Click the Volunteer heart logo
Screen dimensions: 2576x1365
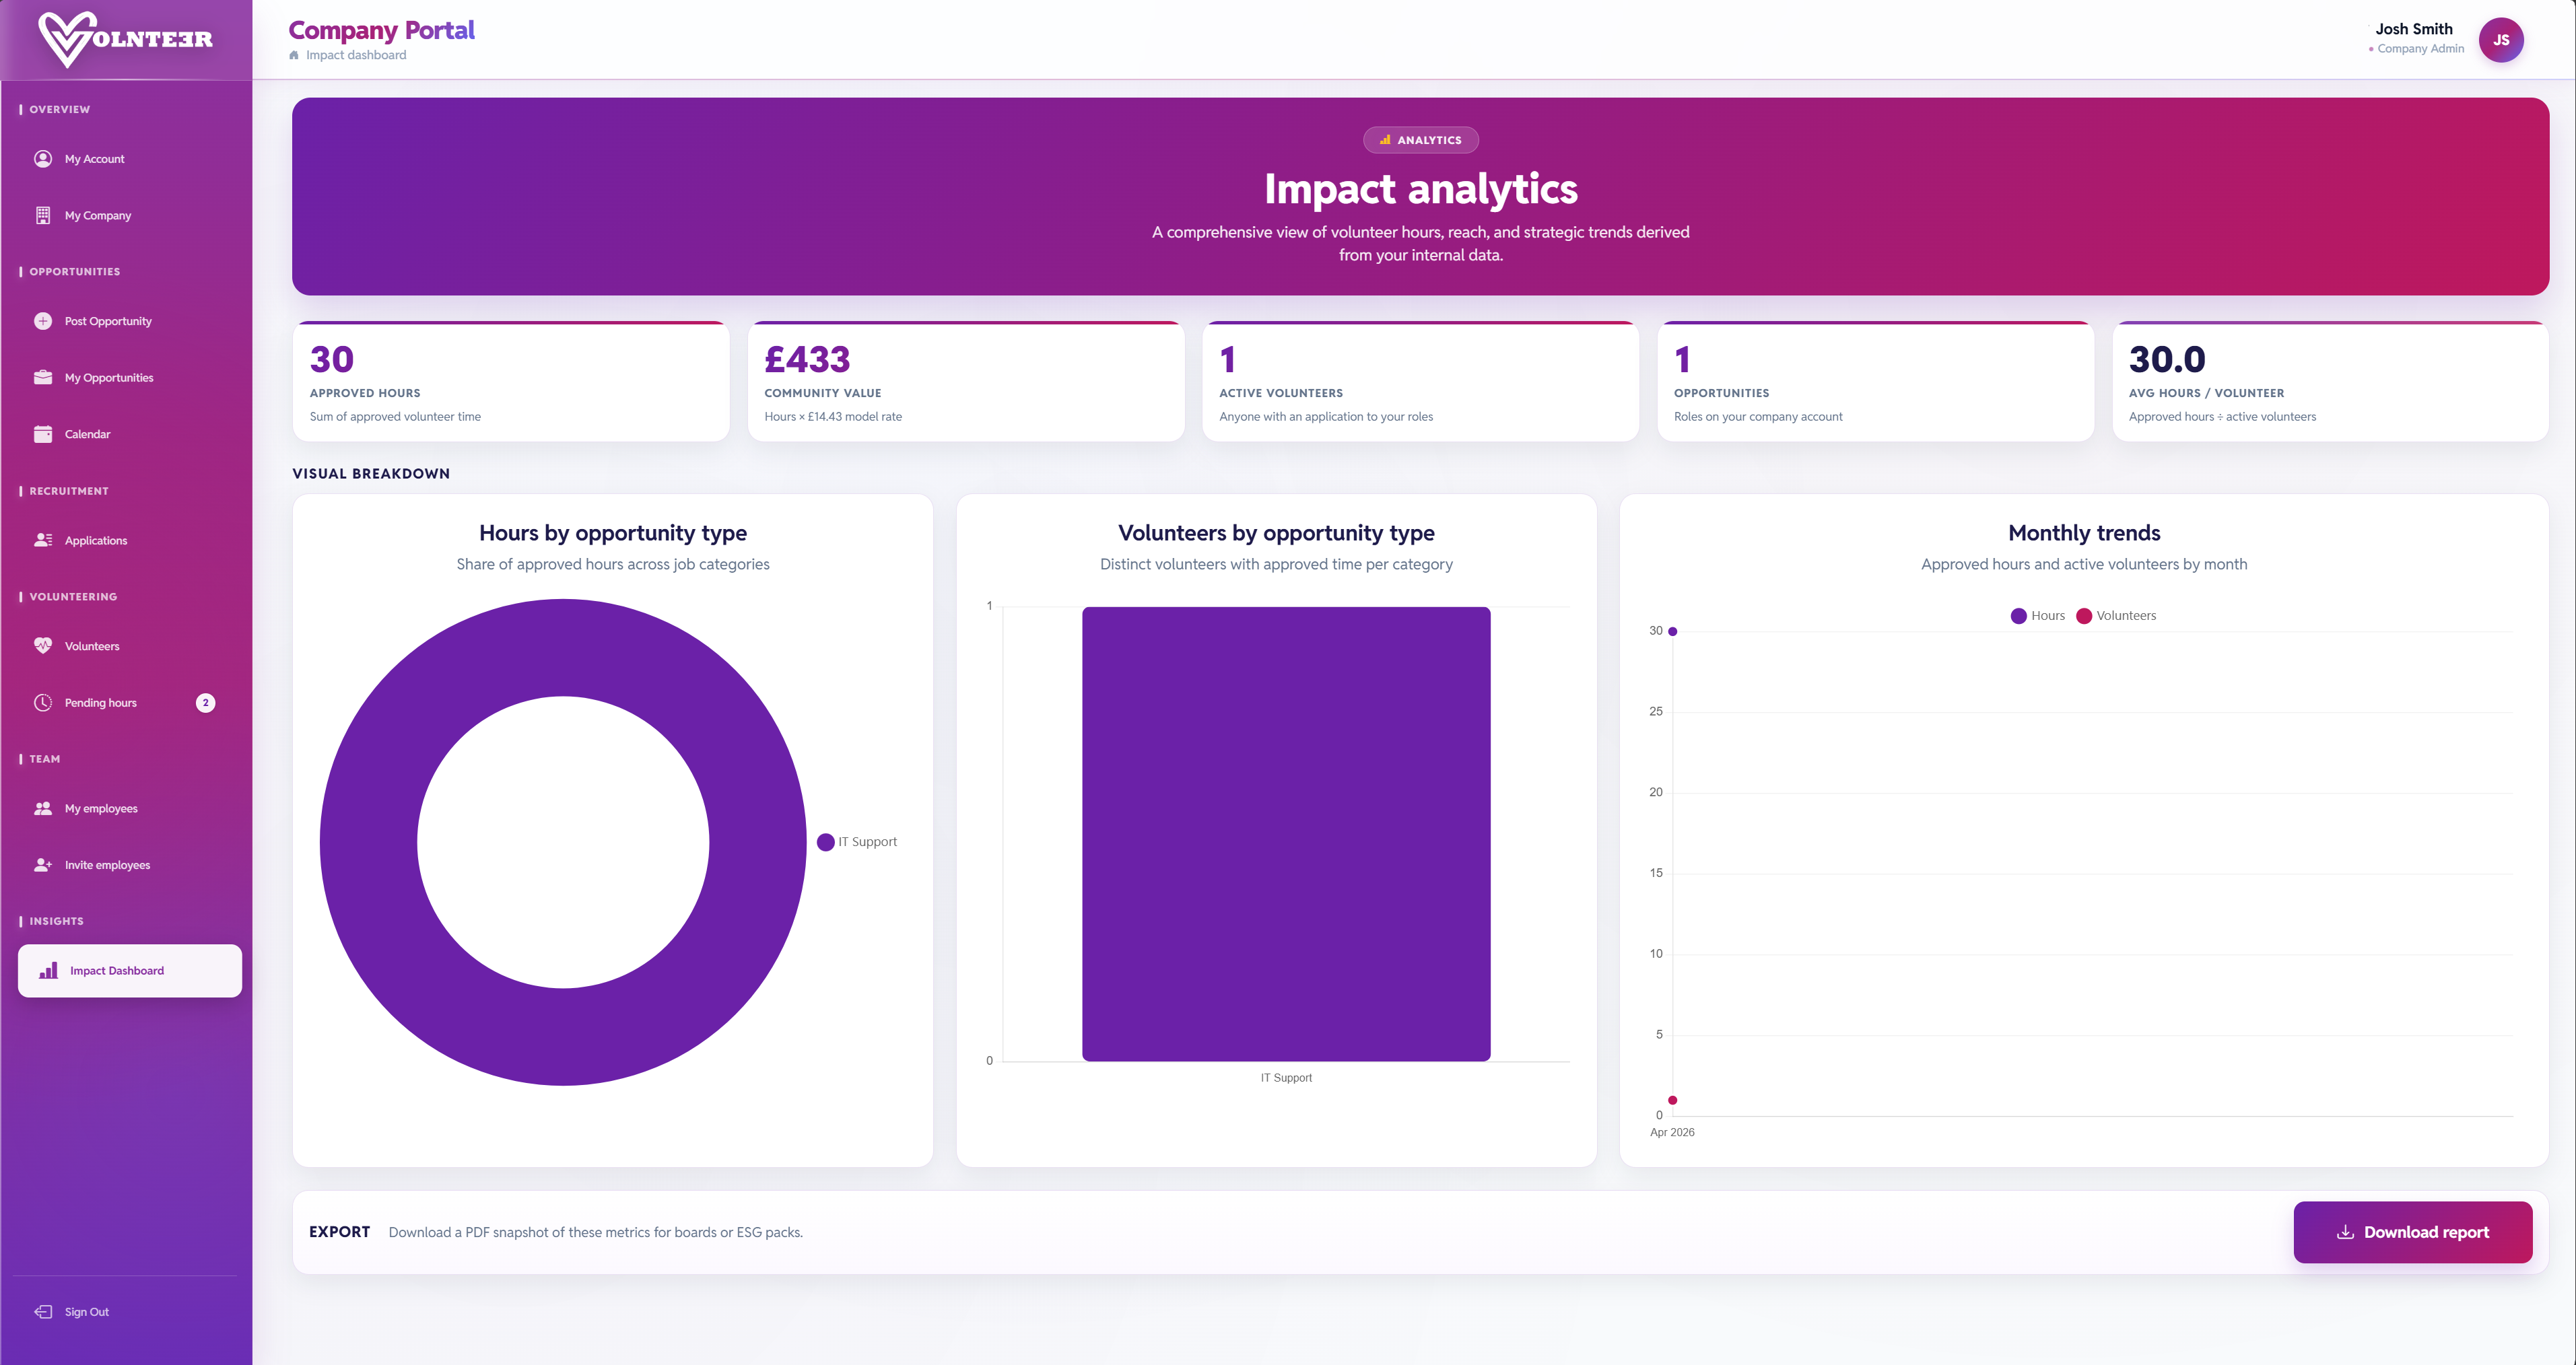coord(125,39)
